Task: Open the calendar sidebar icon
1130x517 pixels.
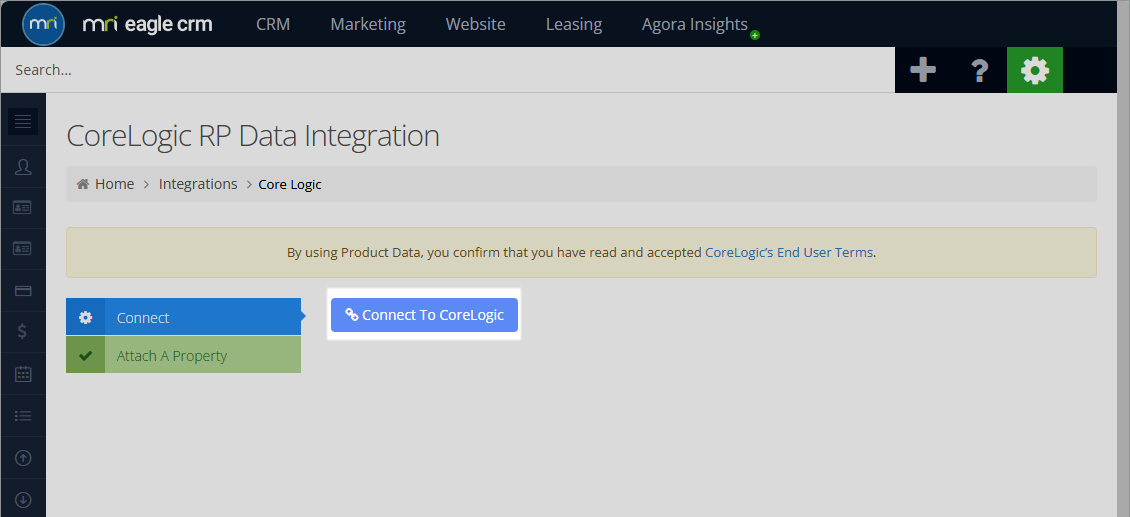Action: point(23,374)
